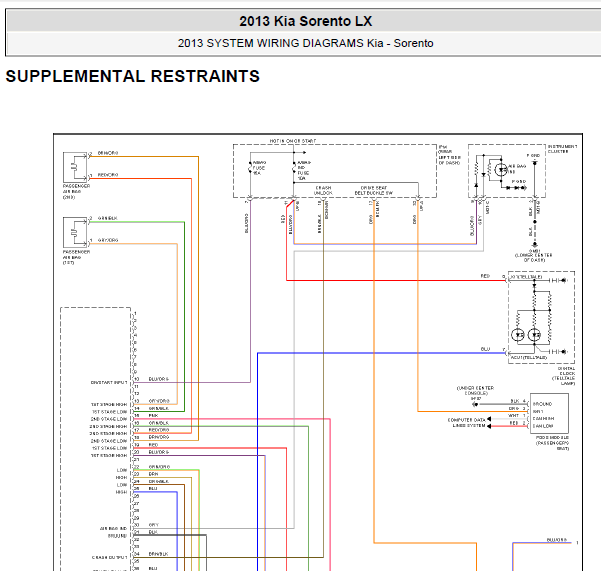601x571 pixels.
Task: Click the '2013 SYSTEM WIRING DIAGRAMS Kia - Sorento' subtitle
Action: click(x=305, y=43)
